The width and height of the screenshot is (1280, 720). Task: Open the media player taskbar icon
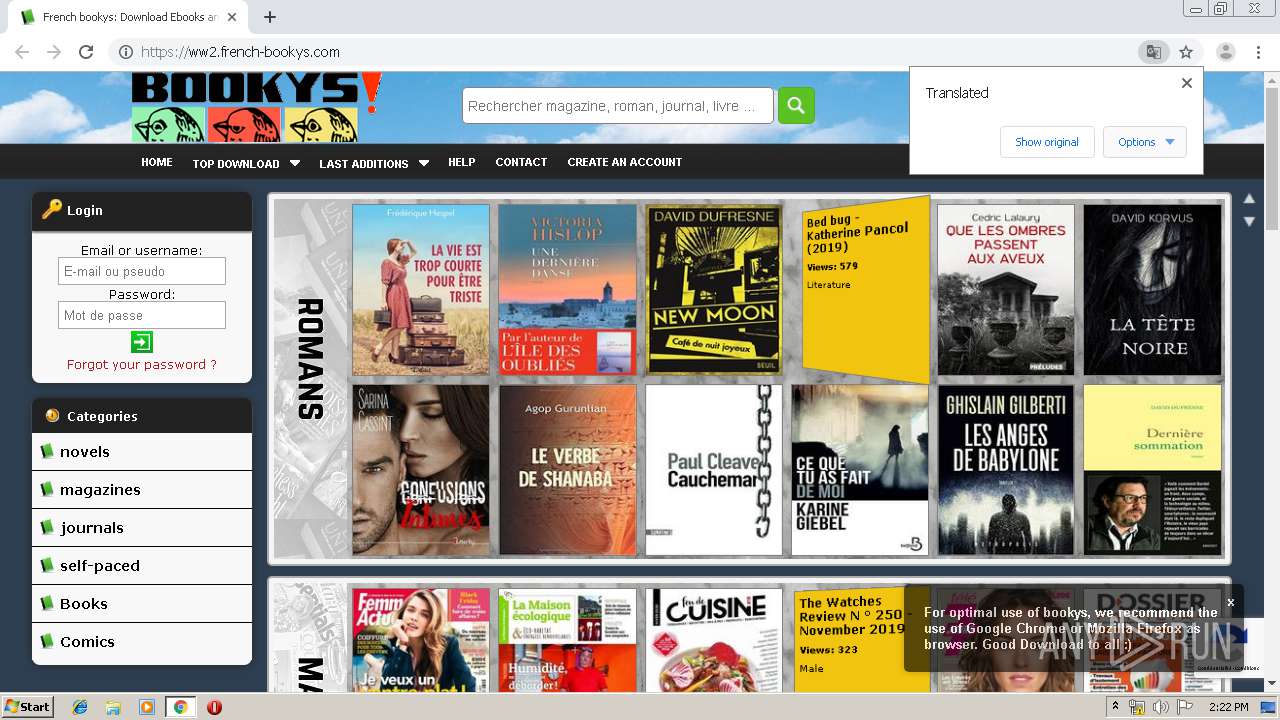(x=147, y=707)
